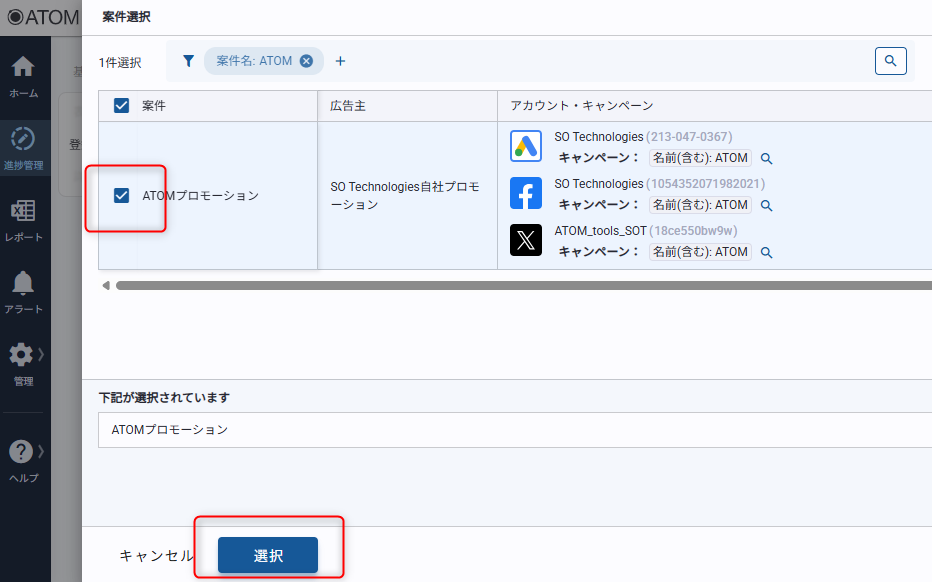
Task: Click キャンセル to dismiss dialog
Action: tap(156, 555)
